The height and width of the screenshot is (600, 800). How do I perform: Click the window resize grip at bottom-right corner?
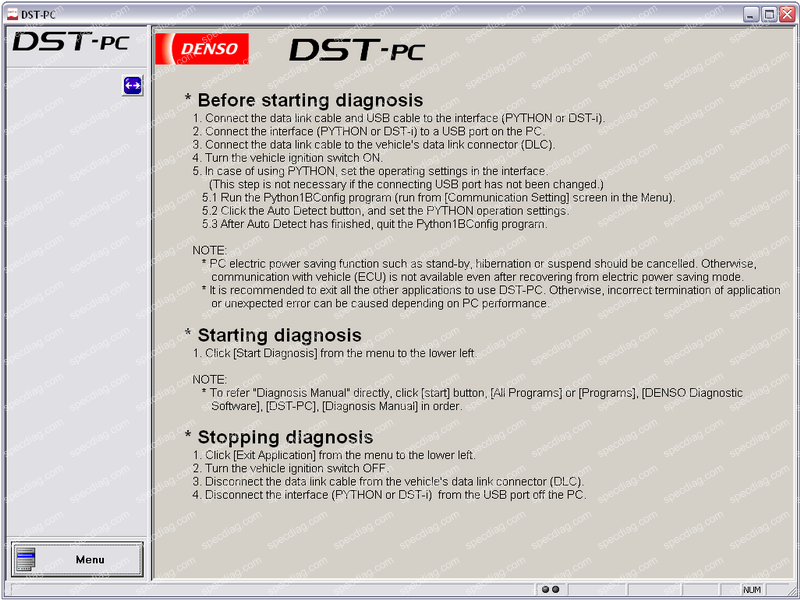[790, 591]
